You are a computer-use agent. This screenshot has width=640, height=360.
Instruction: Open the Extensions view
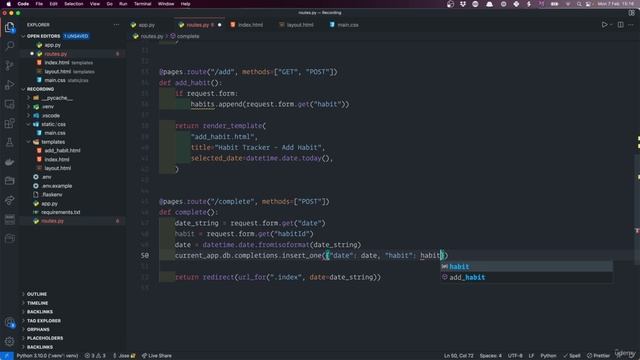click(9, 123)
